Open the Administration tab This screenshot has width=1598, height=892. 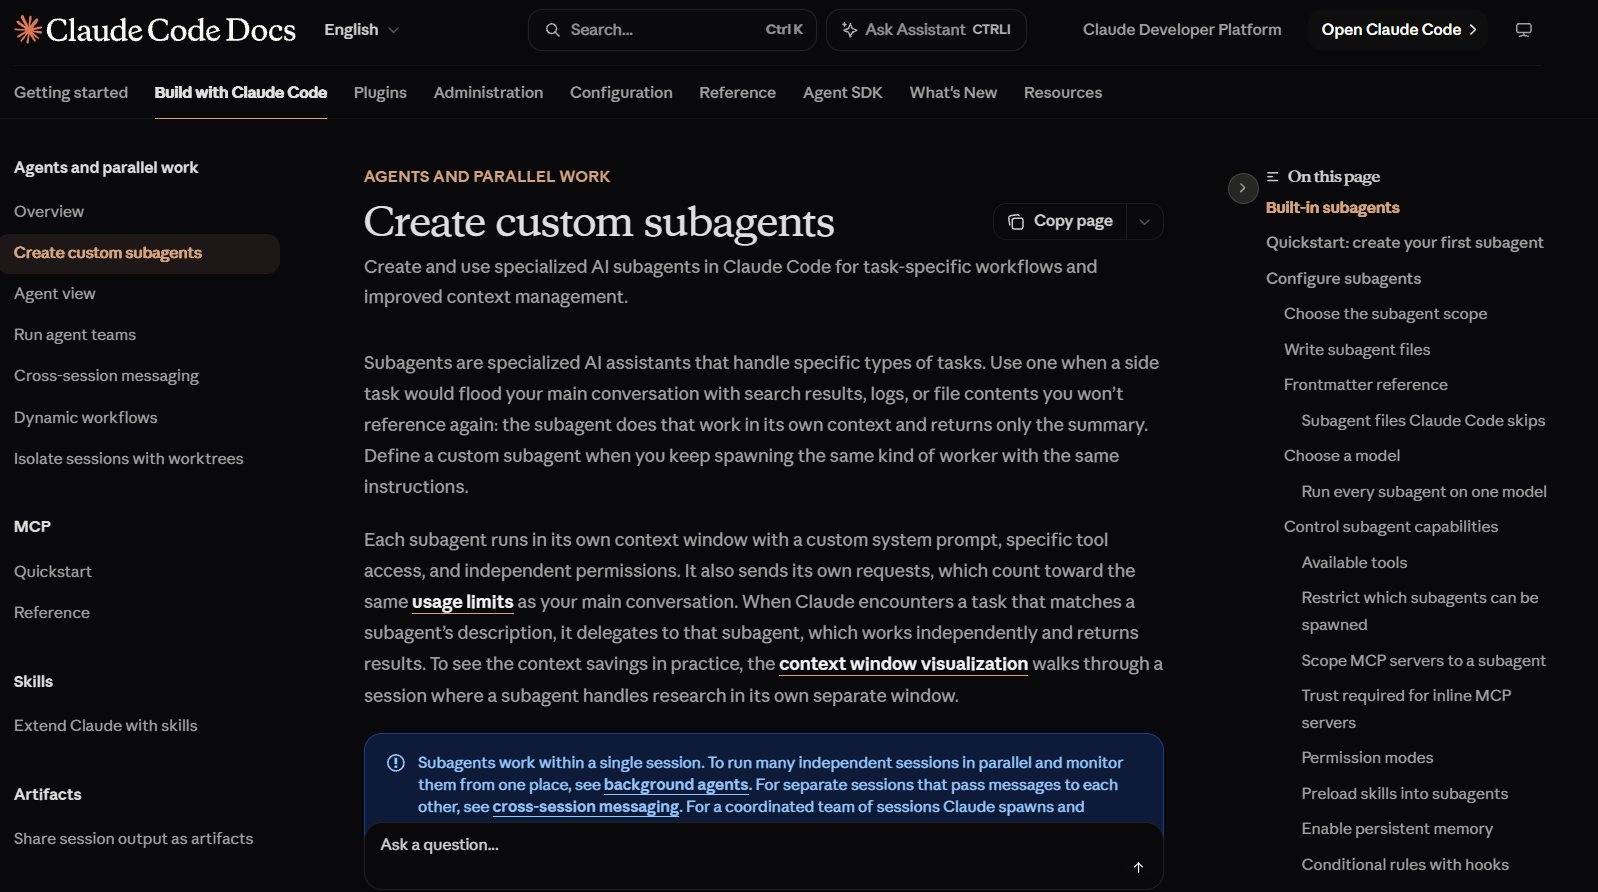click(488, 92)
